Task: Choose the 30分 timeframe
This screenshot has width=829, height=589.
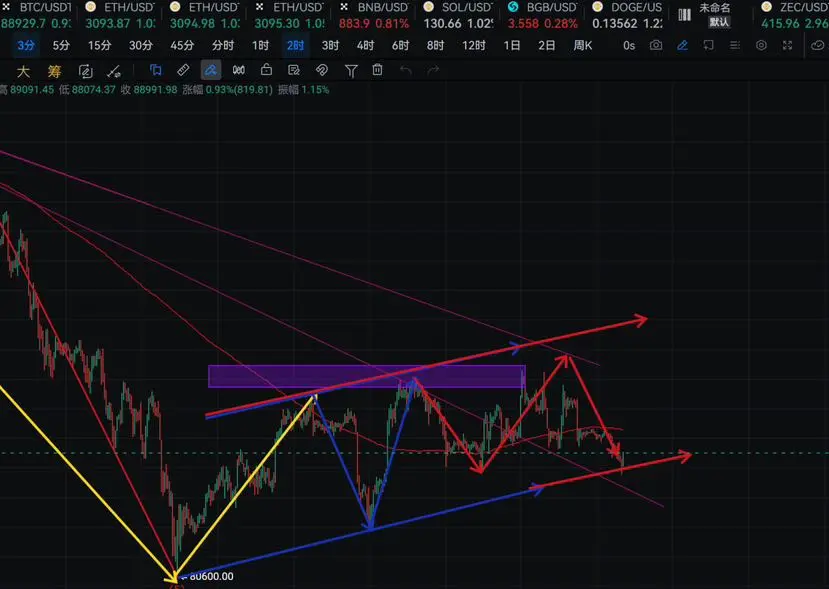Action: click(141, 45)
